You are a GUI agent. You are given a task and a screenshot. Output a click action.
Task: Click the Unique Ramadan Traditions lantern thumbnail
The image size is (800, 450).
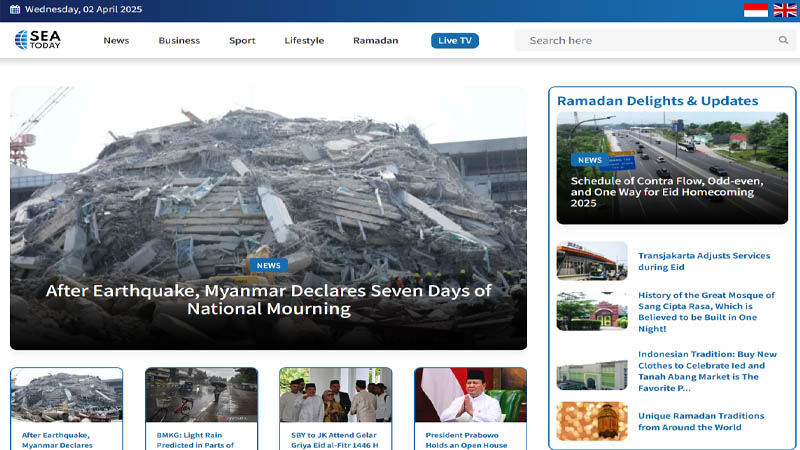coord(592,421)
